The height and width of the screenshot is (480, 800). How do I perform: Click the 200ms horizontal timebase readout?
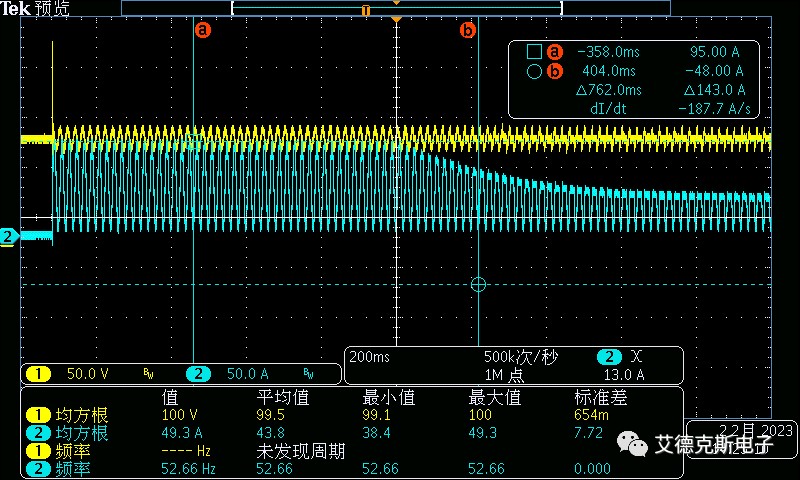(368, 357)
